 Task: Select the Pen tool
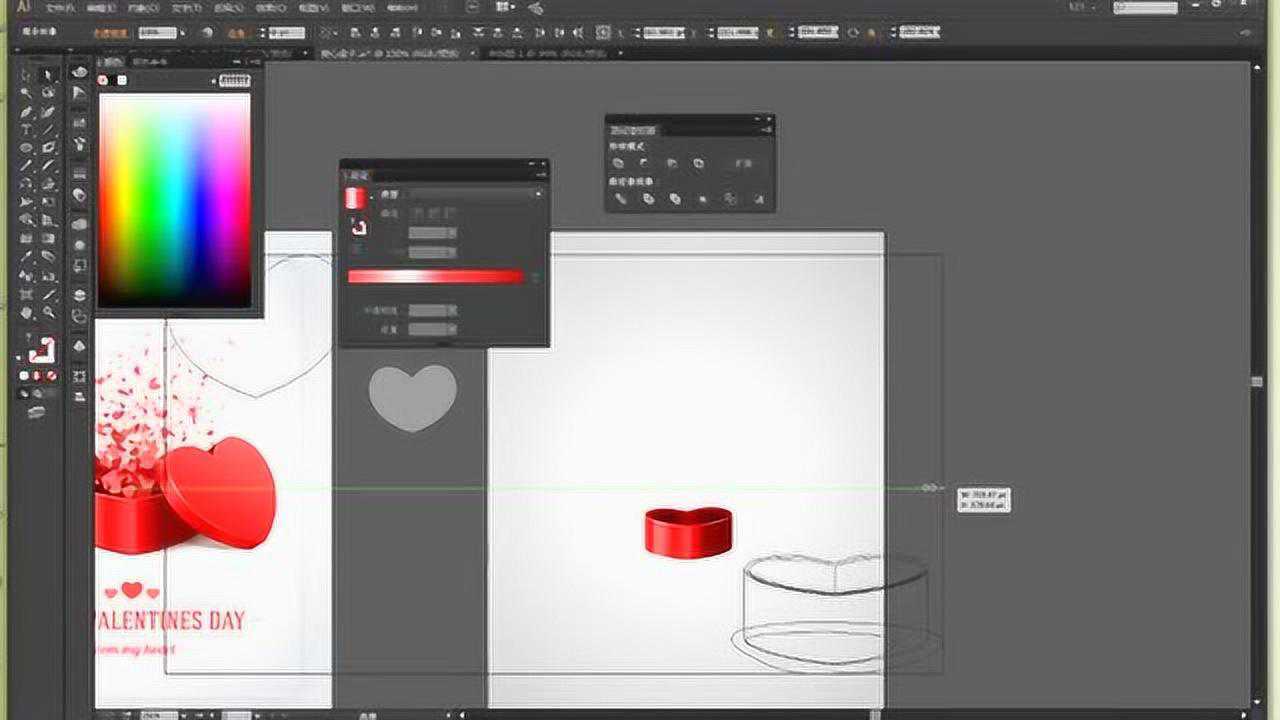(25, 110)
